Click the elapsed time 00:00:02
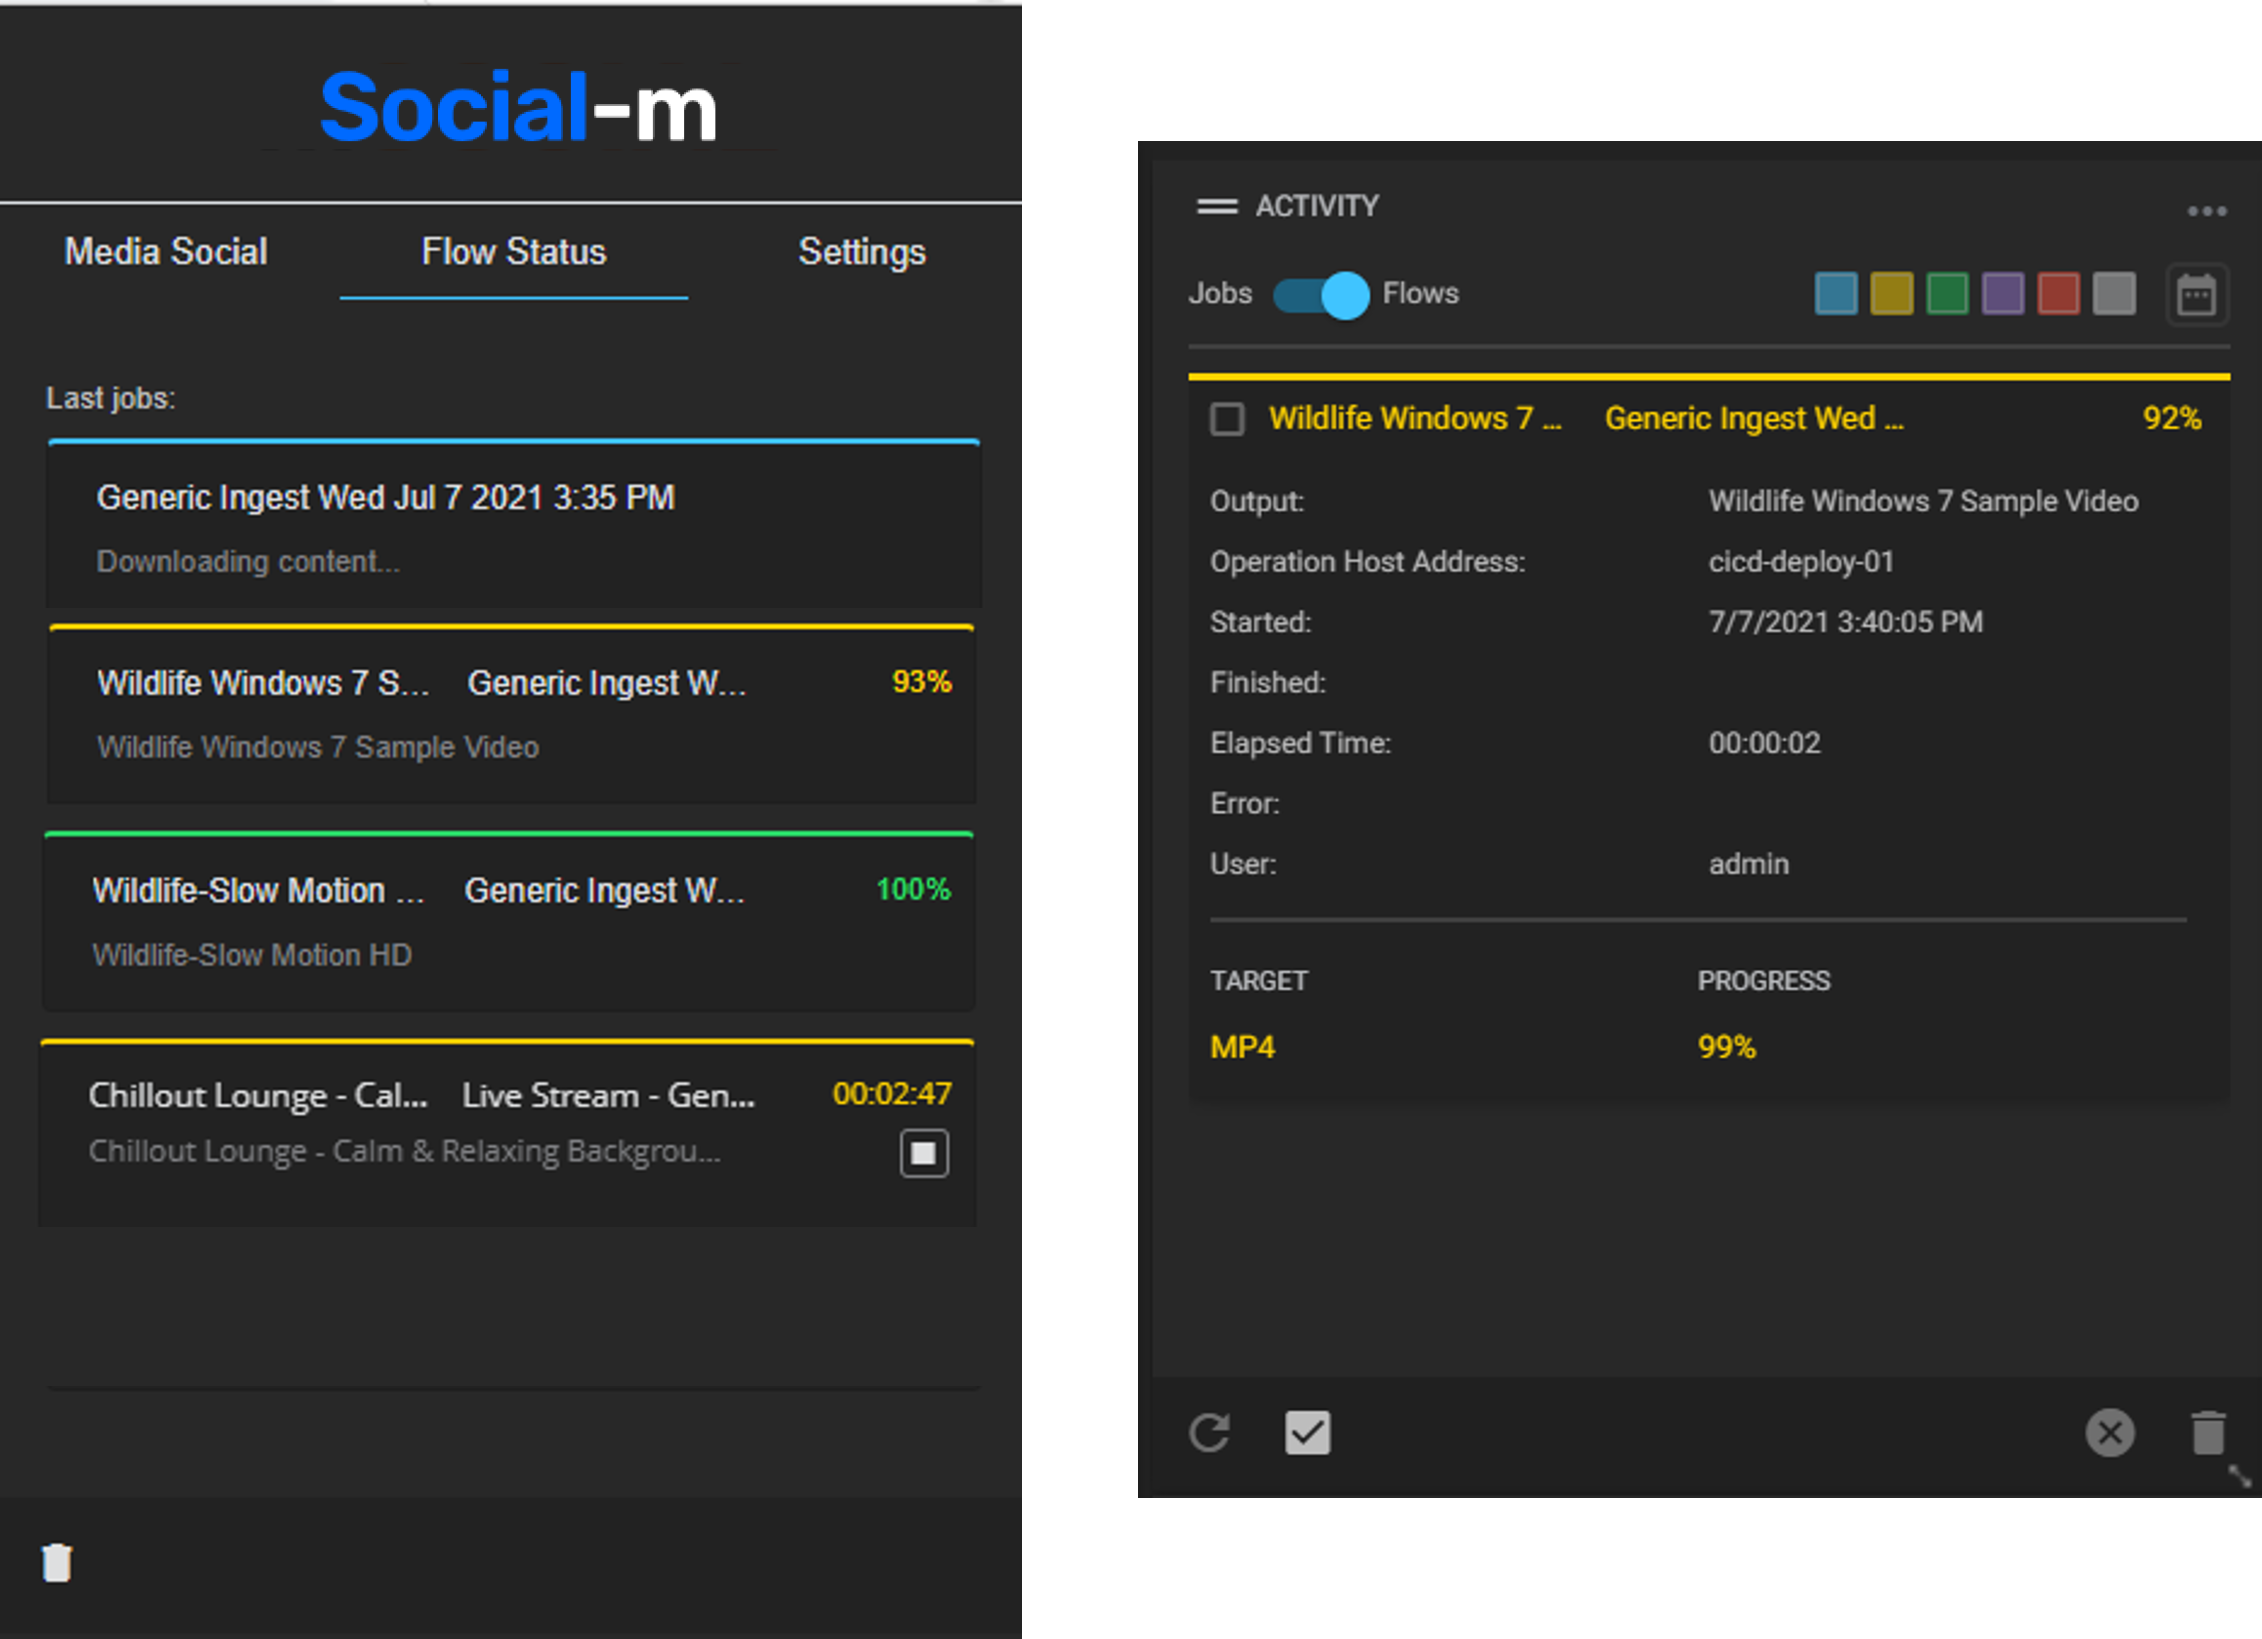2262x1639 pixels. 1764,743
